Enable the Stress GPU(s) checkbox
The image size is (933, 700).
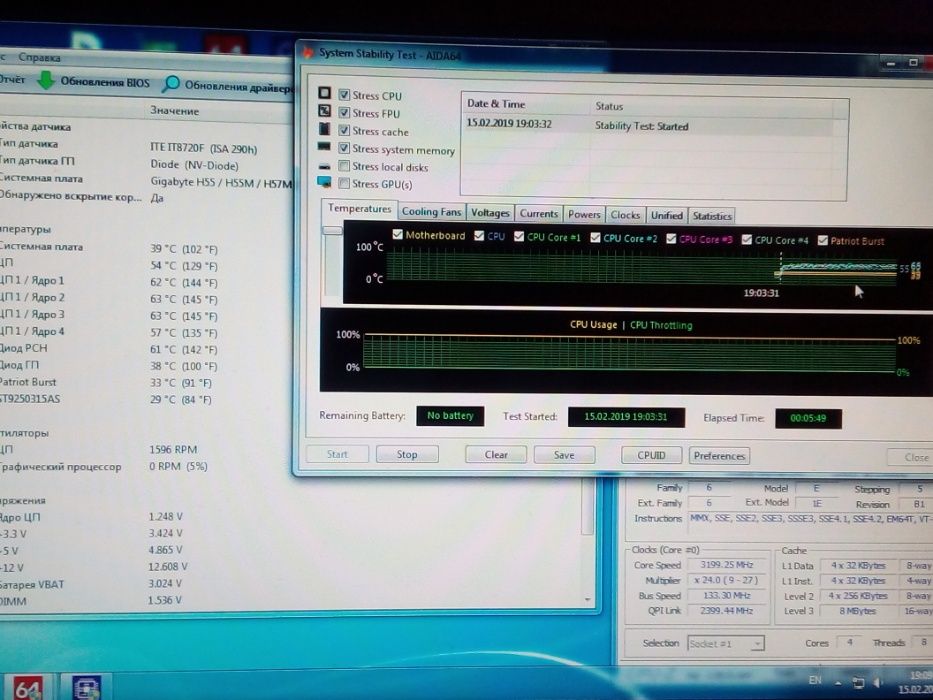344,183
